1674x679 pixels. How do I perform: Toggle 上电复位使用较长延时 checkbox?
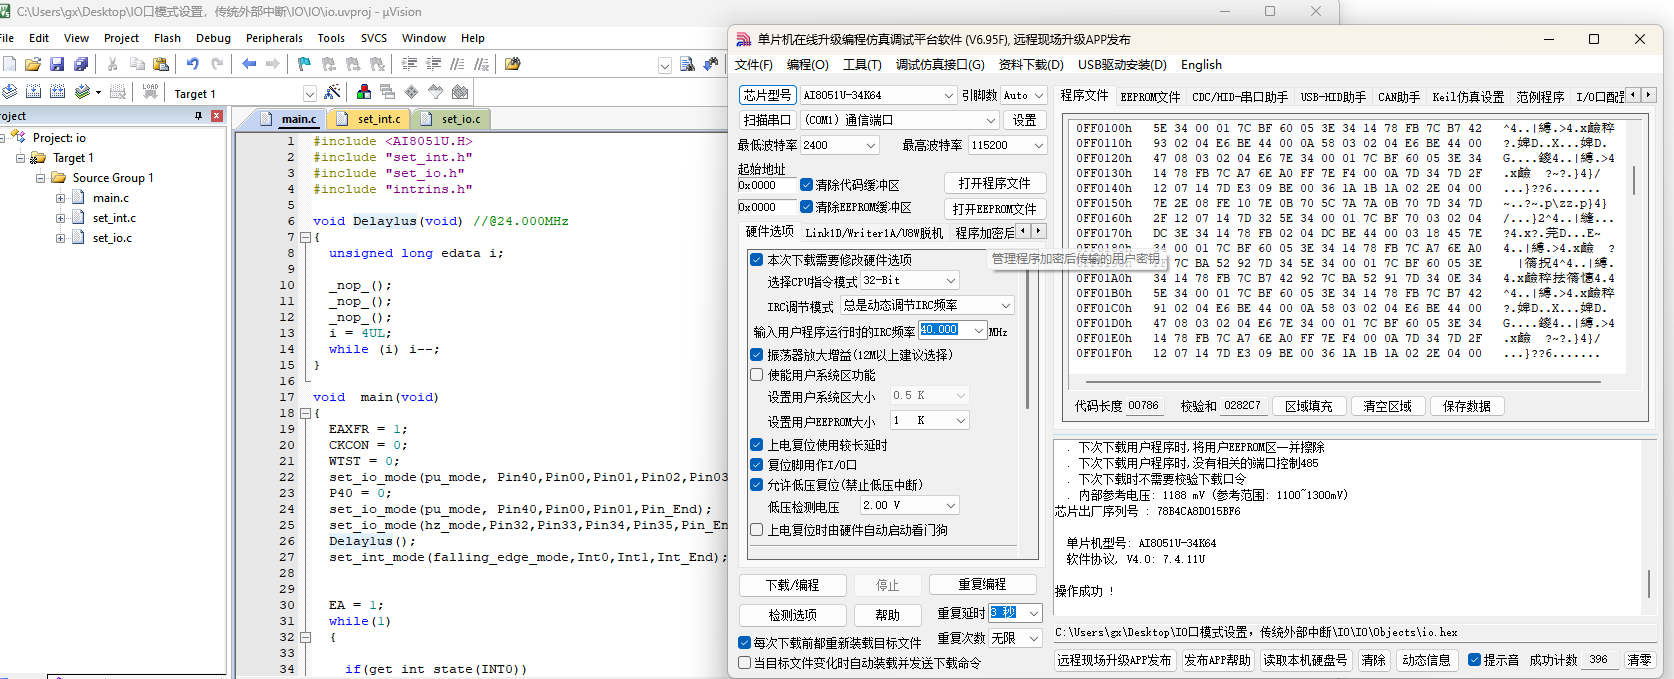tap(757, 445)
